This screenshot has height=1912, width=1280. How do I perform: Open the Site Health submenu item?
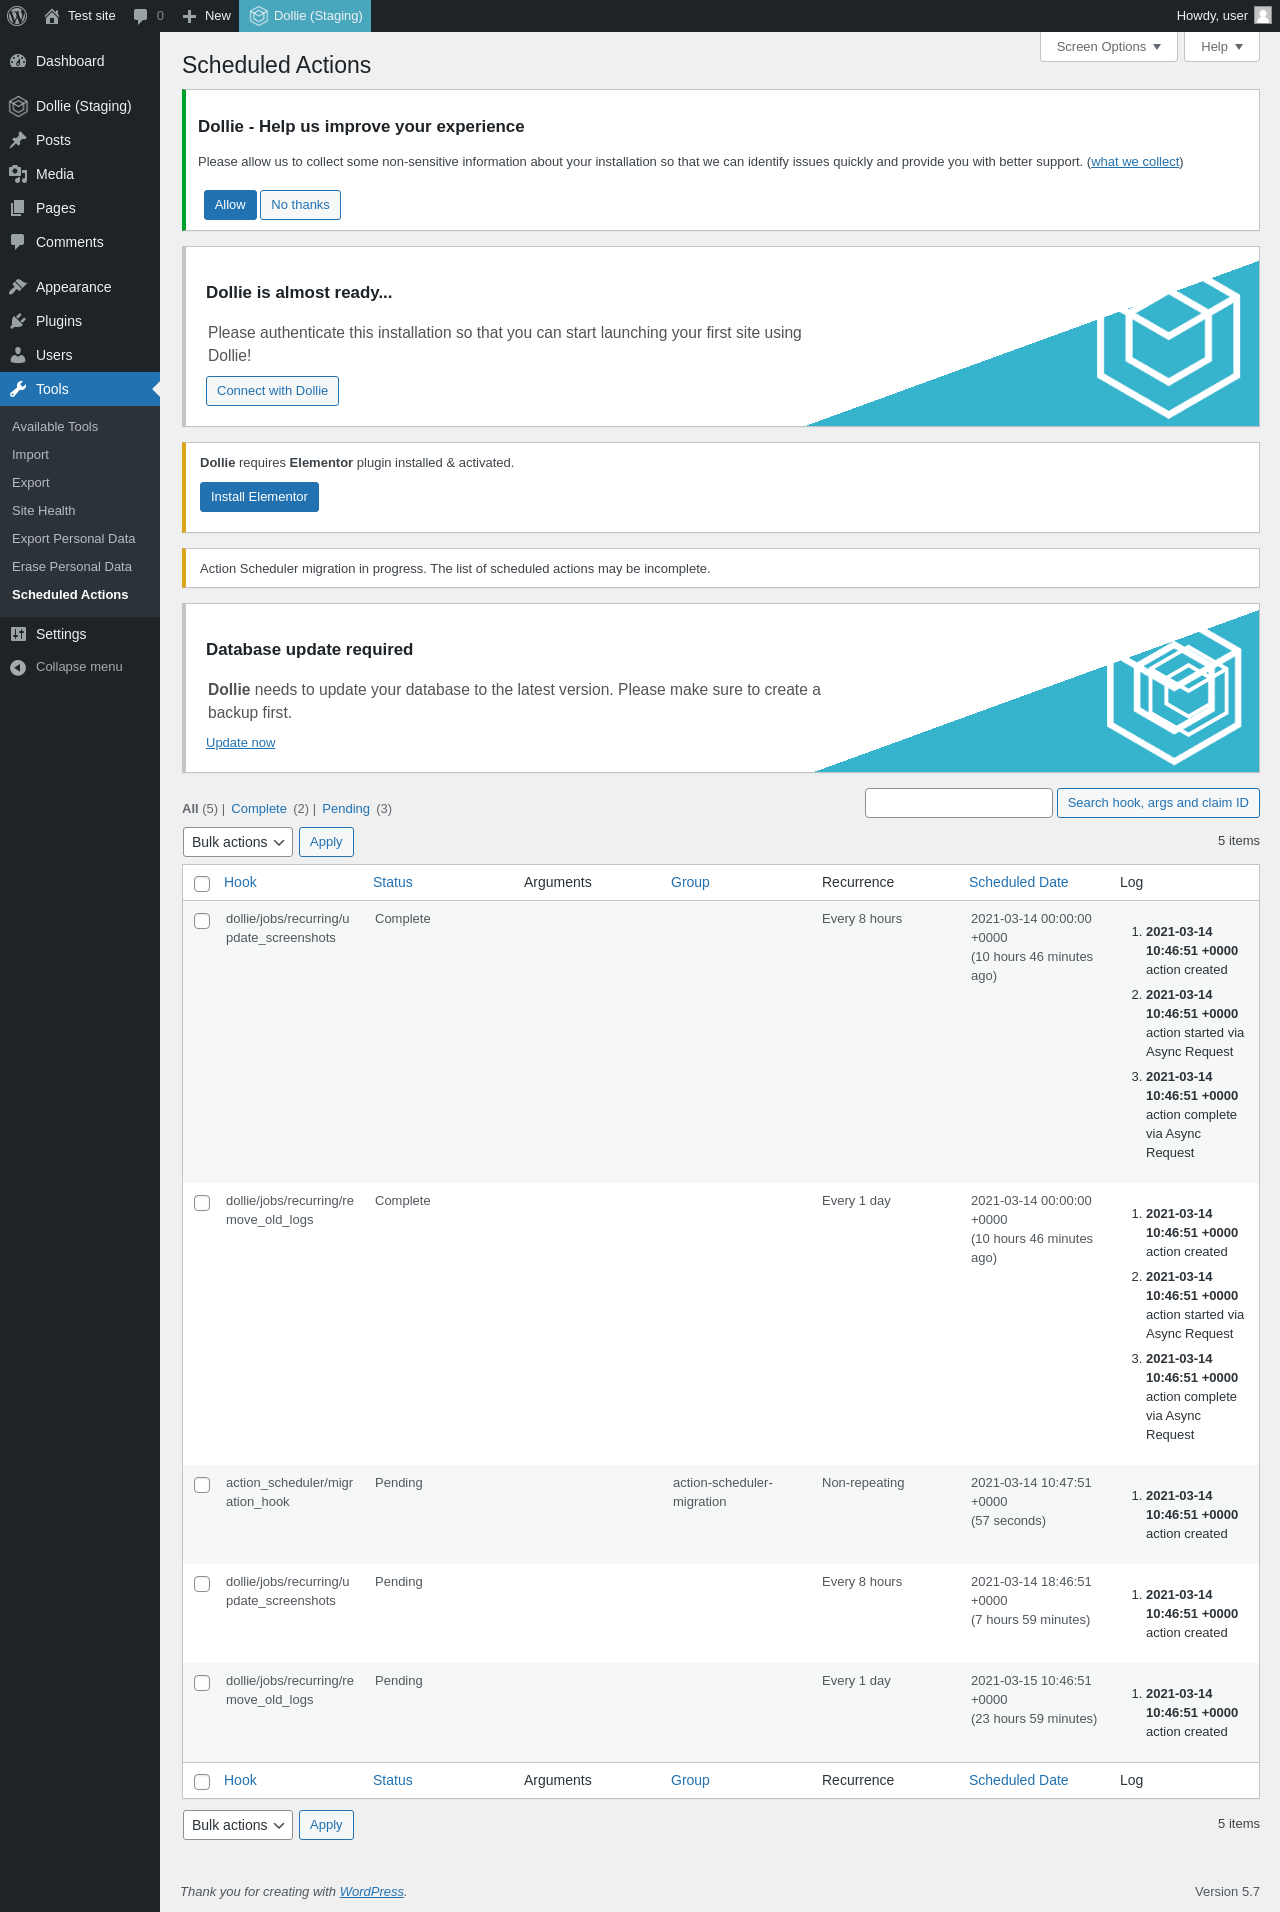[x=44, y=511]
